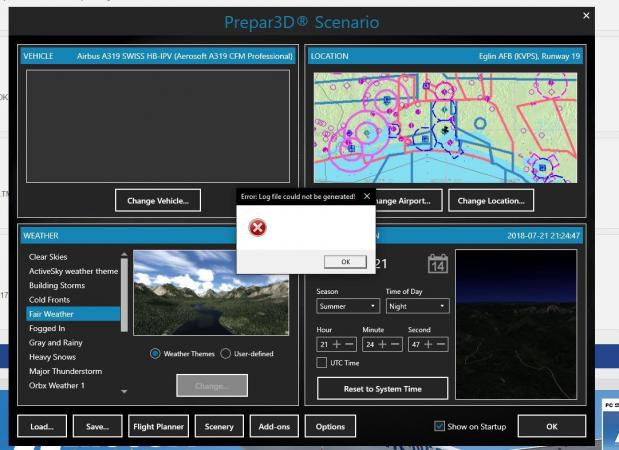Select Fair Weather theme
This screenshot has width=619, height=450.
tap(73, 314)
